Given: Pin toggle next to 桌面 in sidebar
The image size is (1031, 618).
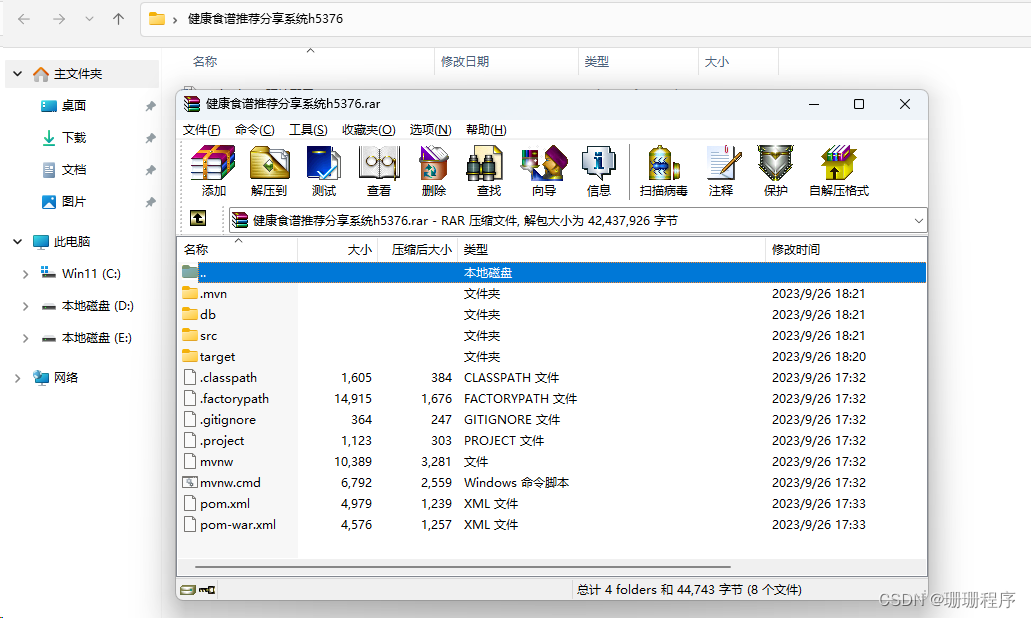Looking at the screenshot, I should (150, 106).
